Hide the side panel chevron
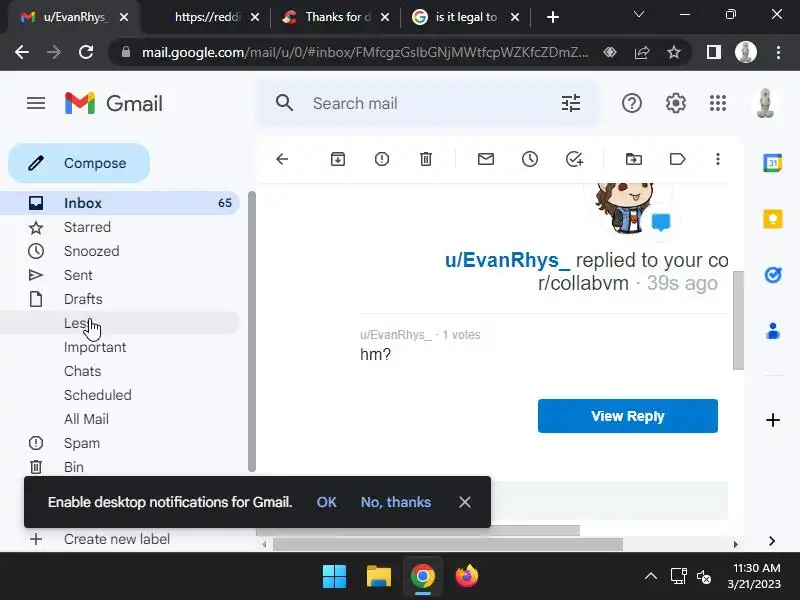The image size is (800, 600). pyautogui.click(x=772, y=541)
